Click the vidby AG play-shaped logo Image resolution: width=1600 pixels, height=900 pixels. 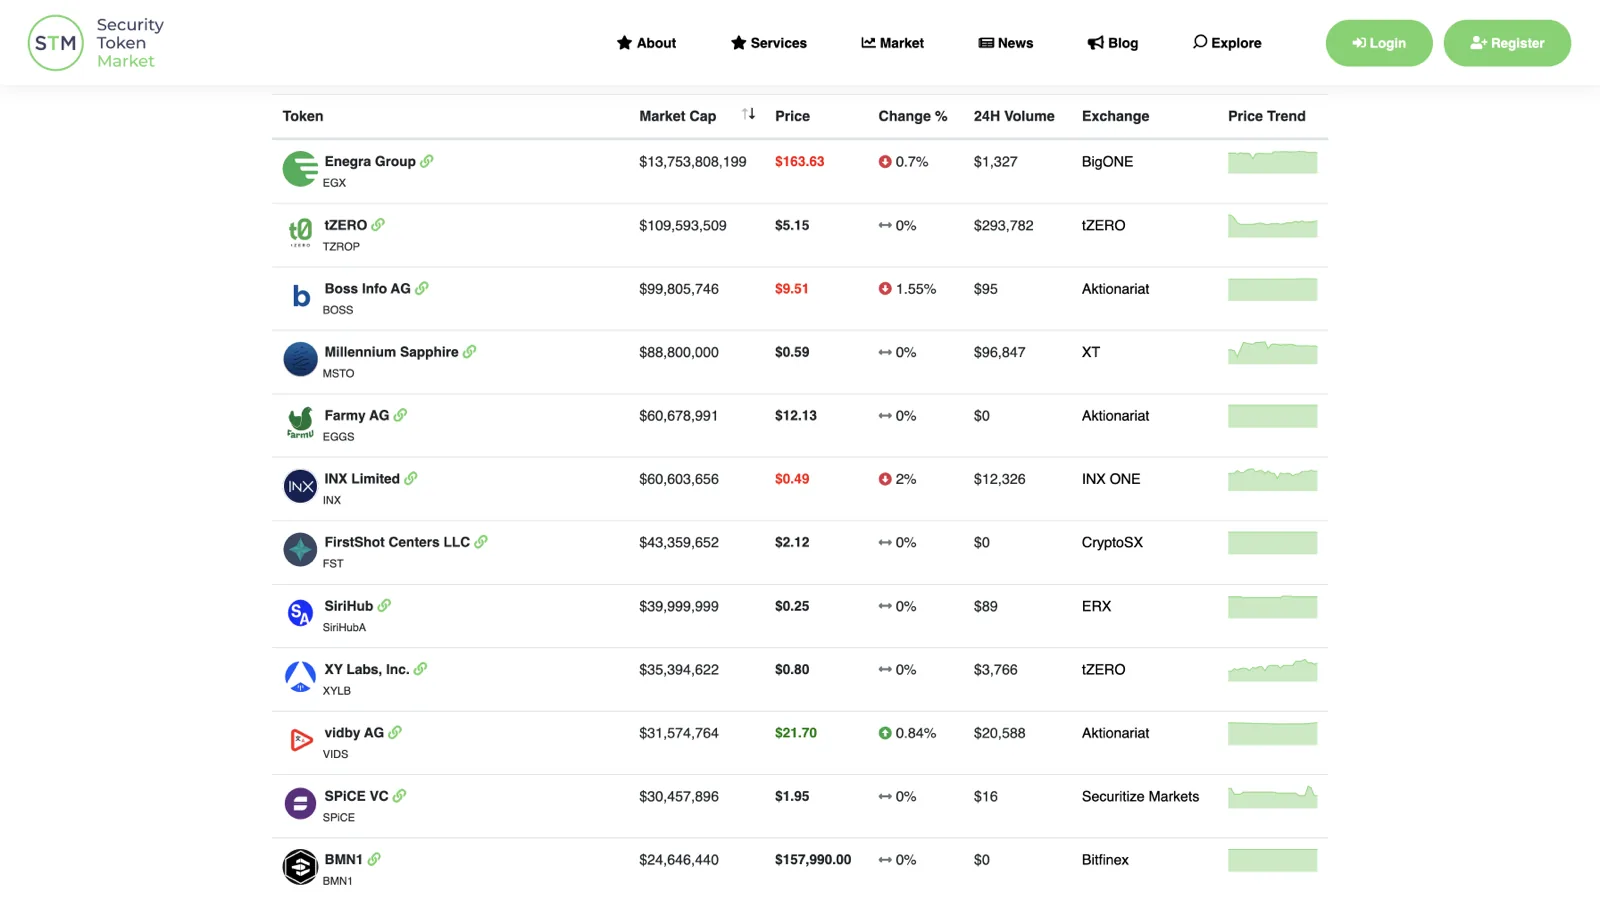300,740
